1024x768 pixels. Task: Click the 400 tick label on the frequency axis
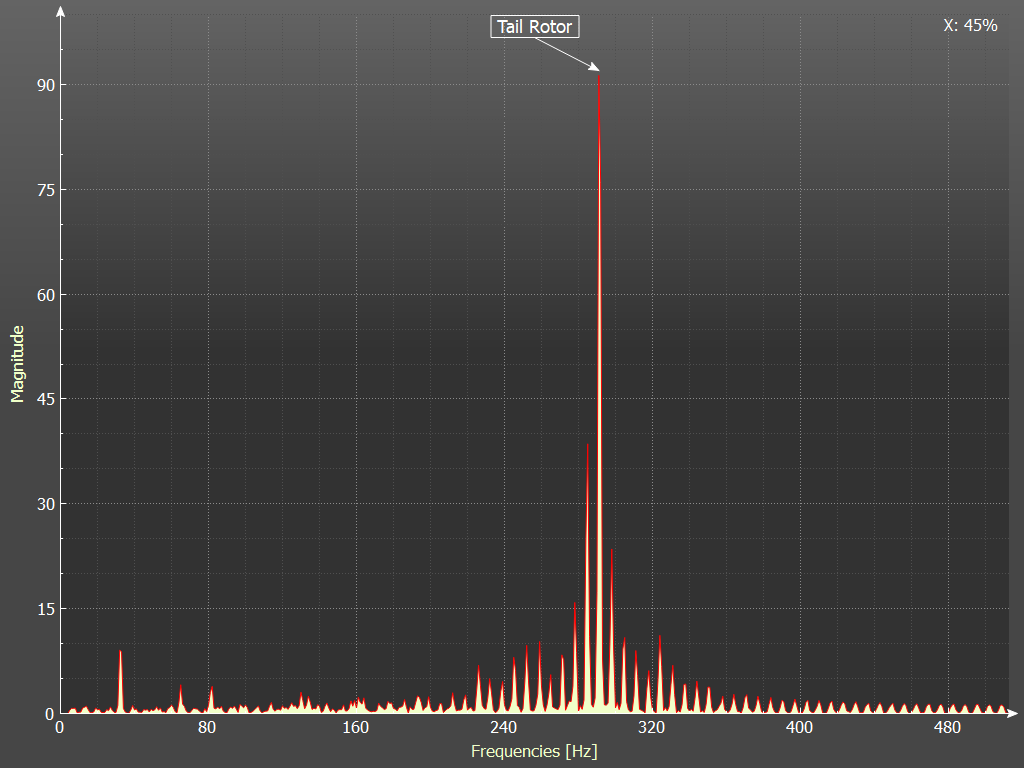tap(799, 727)
